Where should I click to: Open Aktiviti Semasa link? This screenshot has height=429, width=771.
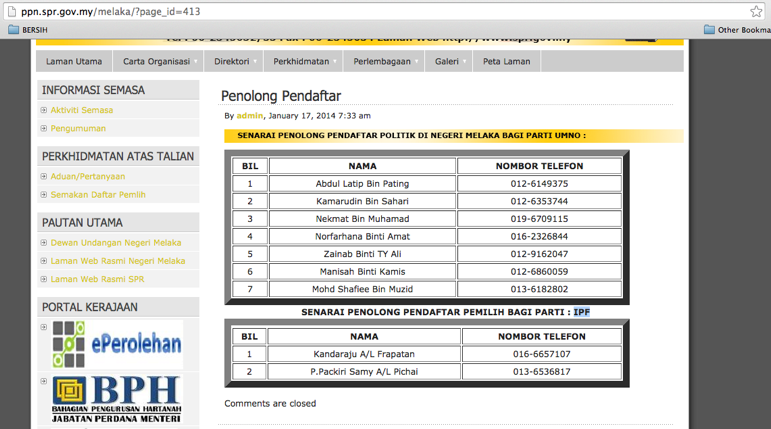82,110
